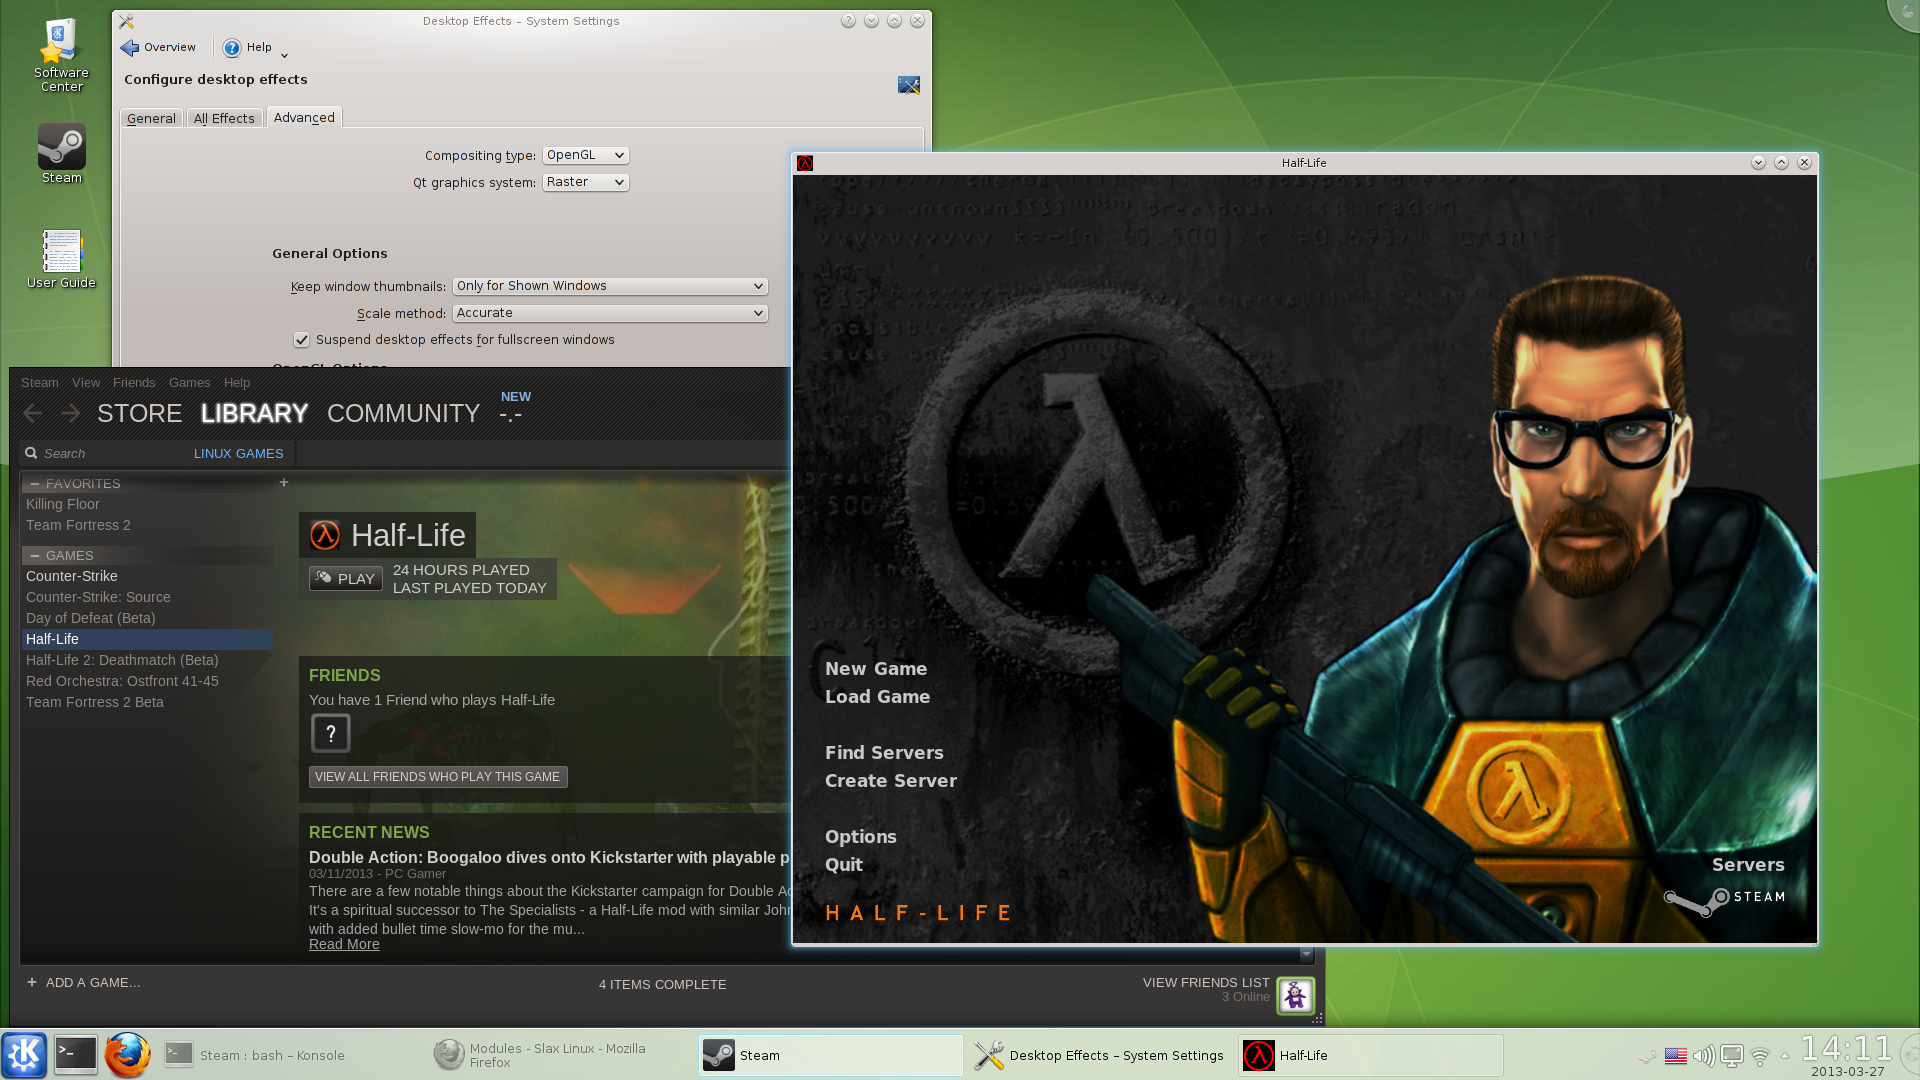Click the Help icon in System Settings
The width and height of the screenshot is (1920, 1080).
tap(232, 48)
